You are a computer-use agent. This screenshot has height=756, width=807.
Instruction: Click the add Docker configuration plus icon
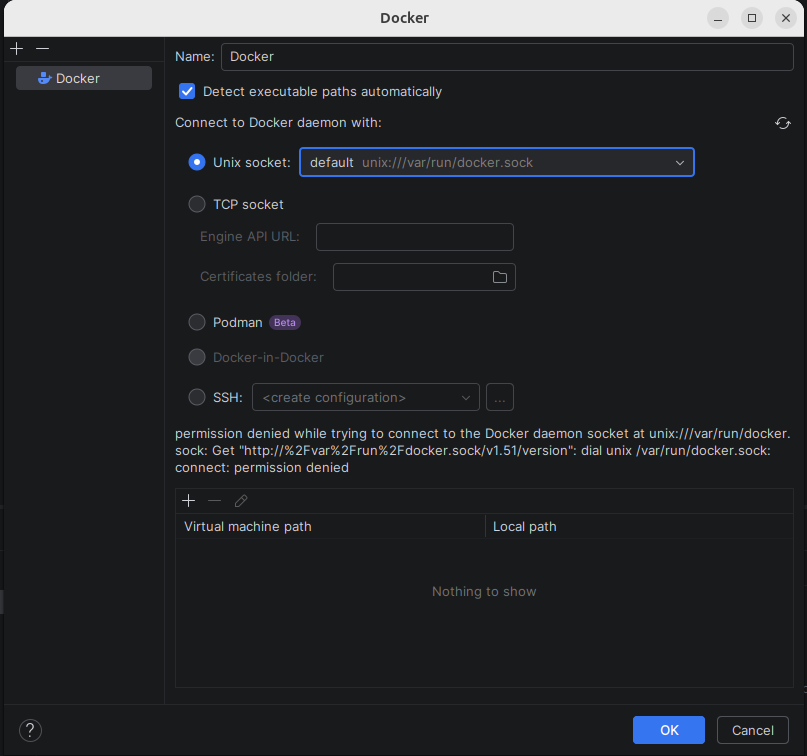tap(17, 48)
